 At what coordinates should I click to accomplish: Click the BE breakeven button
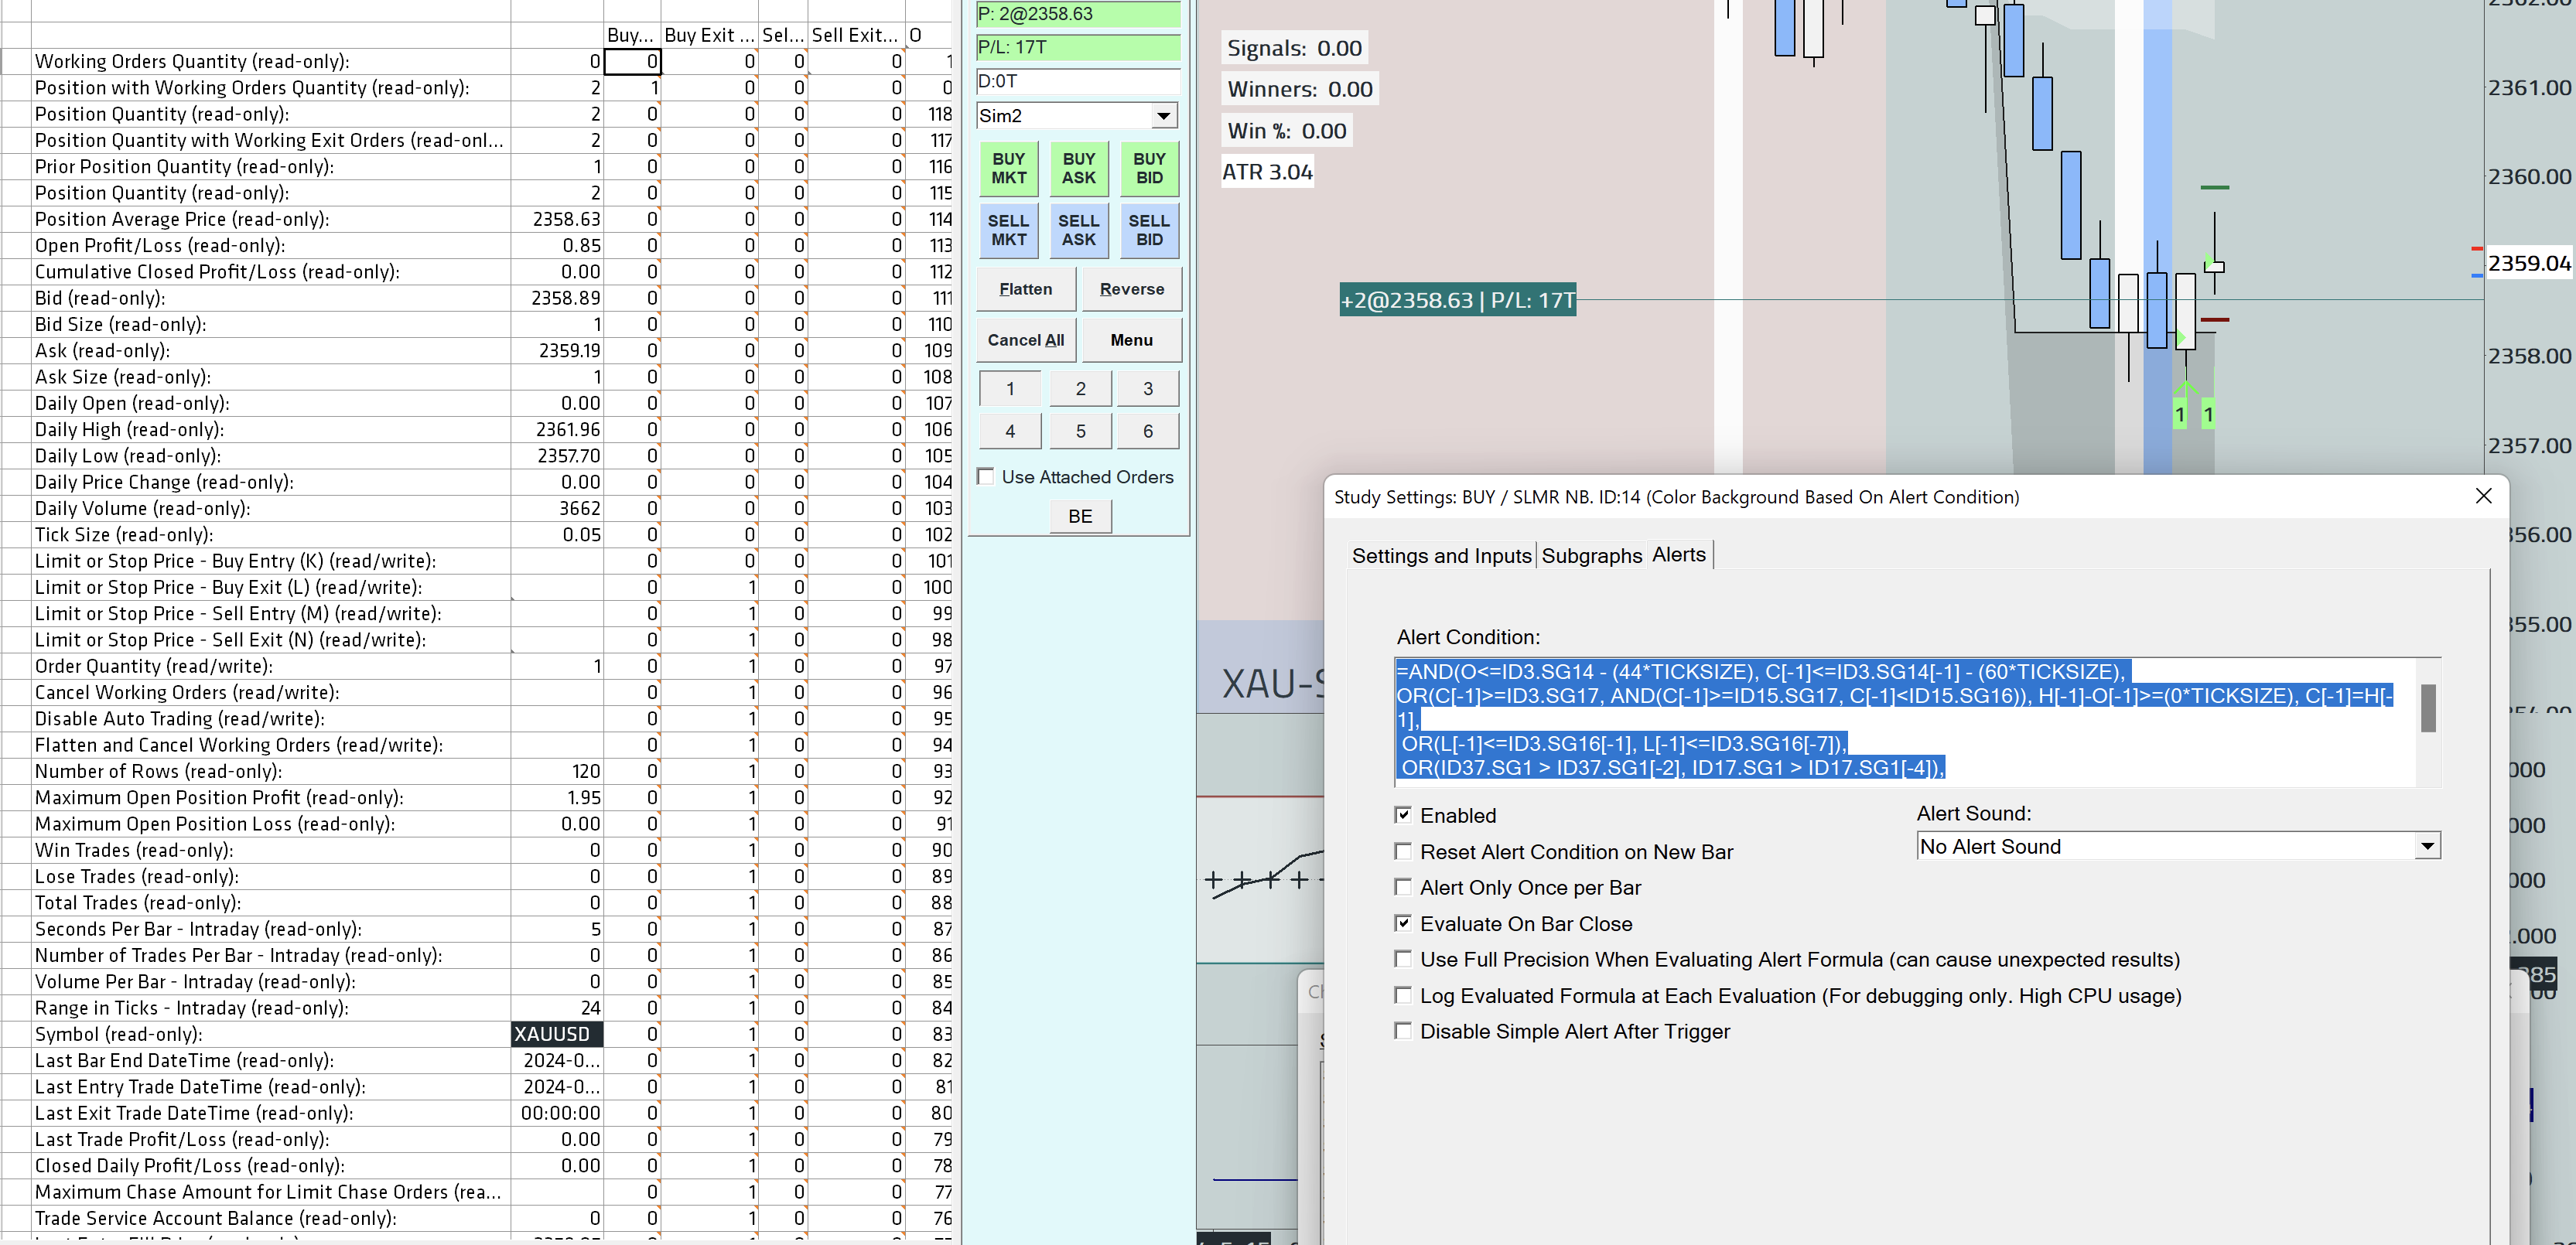click(x=1080, y=516)
